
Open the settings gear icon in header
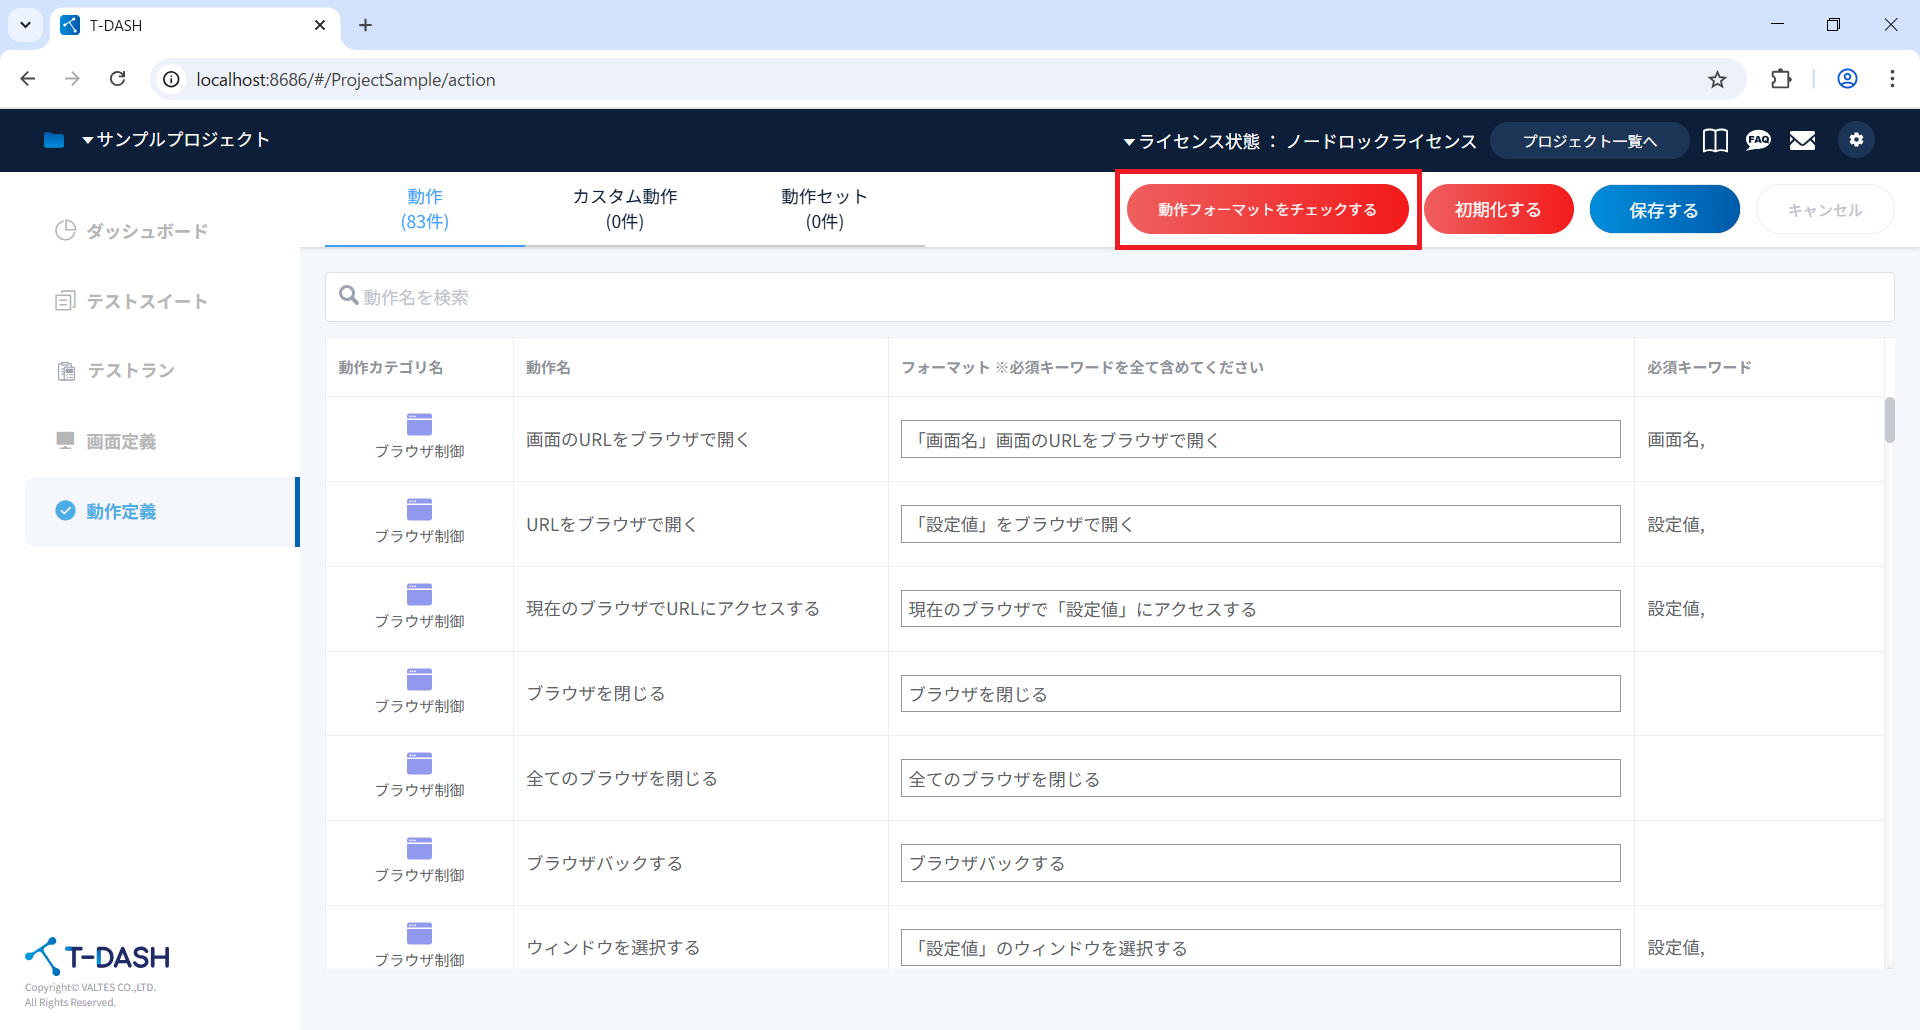click(1856, 140)
